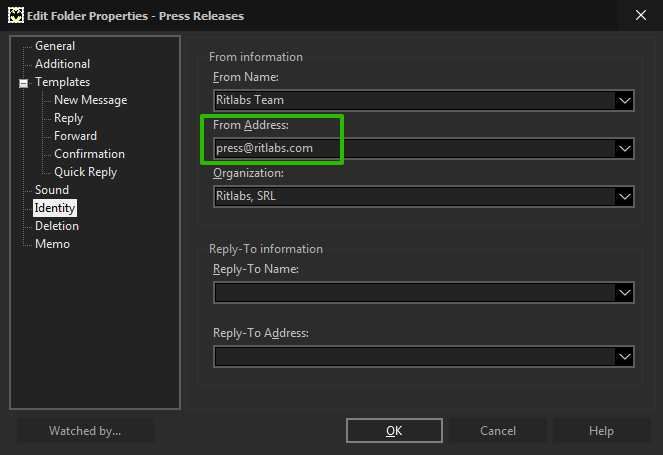Image resolution: width=663 pixels, height=455 pixels.
Task: Open the From Address dropdown arrow
Action: [625, 148]
